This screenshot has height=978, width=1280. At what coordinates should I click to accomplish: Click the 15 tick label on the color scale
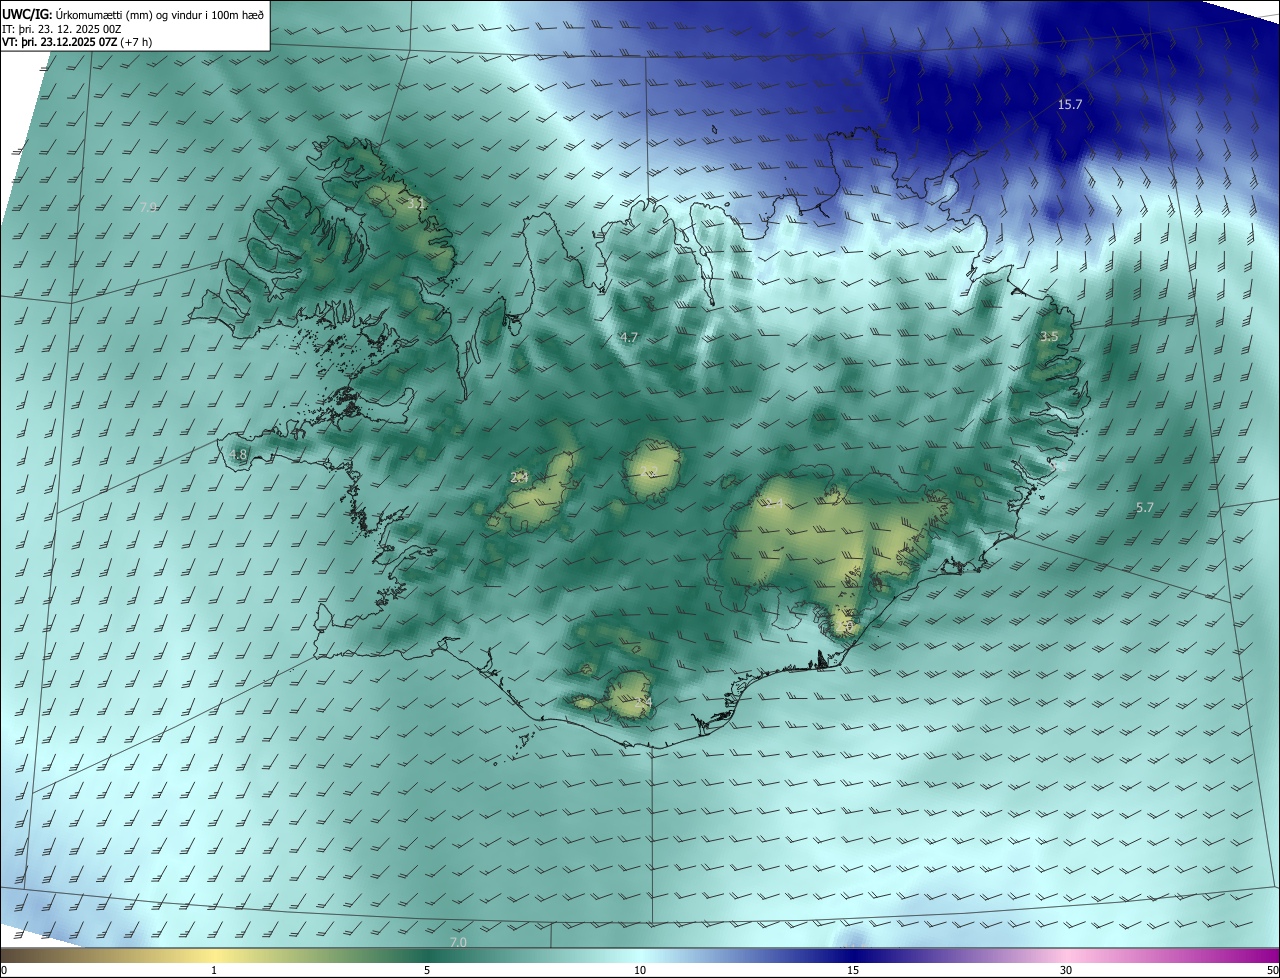853,970
